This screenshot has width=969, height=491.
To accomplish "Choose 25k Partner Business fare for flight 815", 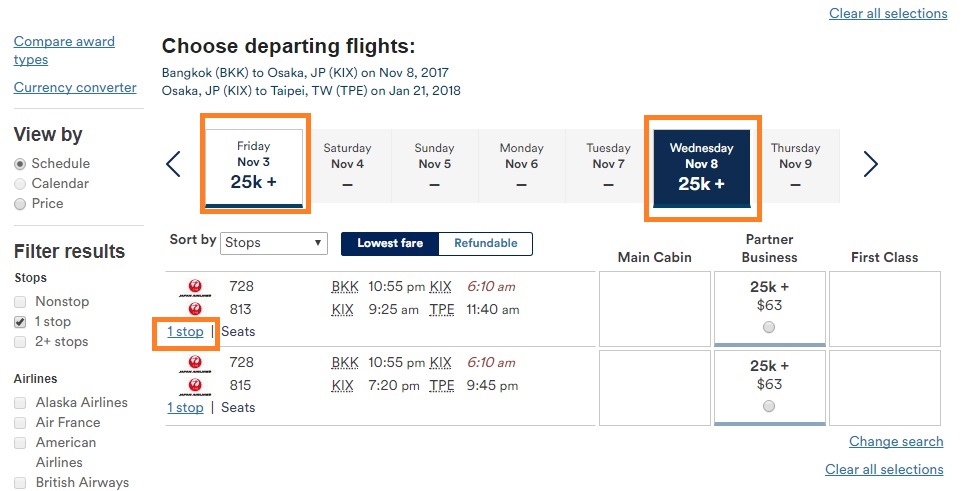I will (x=769, y=406).
